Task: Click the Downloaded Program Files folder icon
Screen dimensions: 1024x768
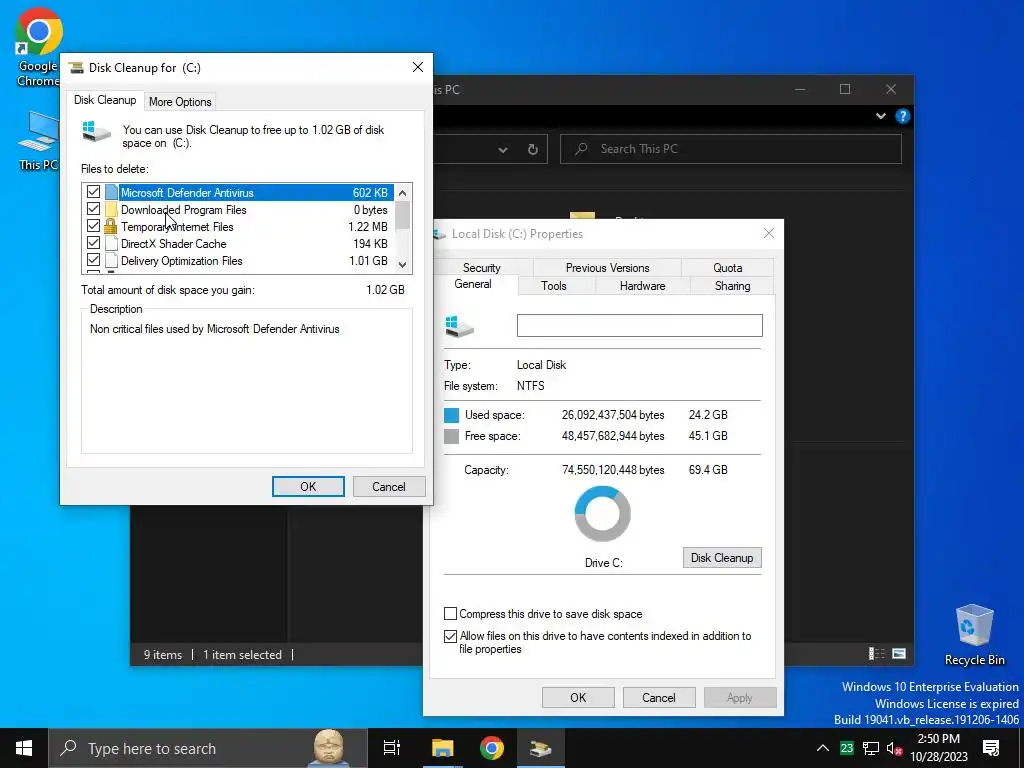Action: (x=111, y=210)
